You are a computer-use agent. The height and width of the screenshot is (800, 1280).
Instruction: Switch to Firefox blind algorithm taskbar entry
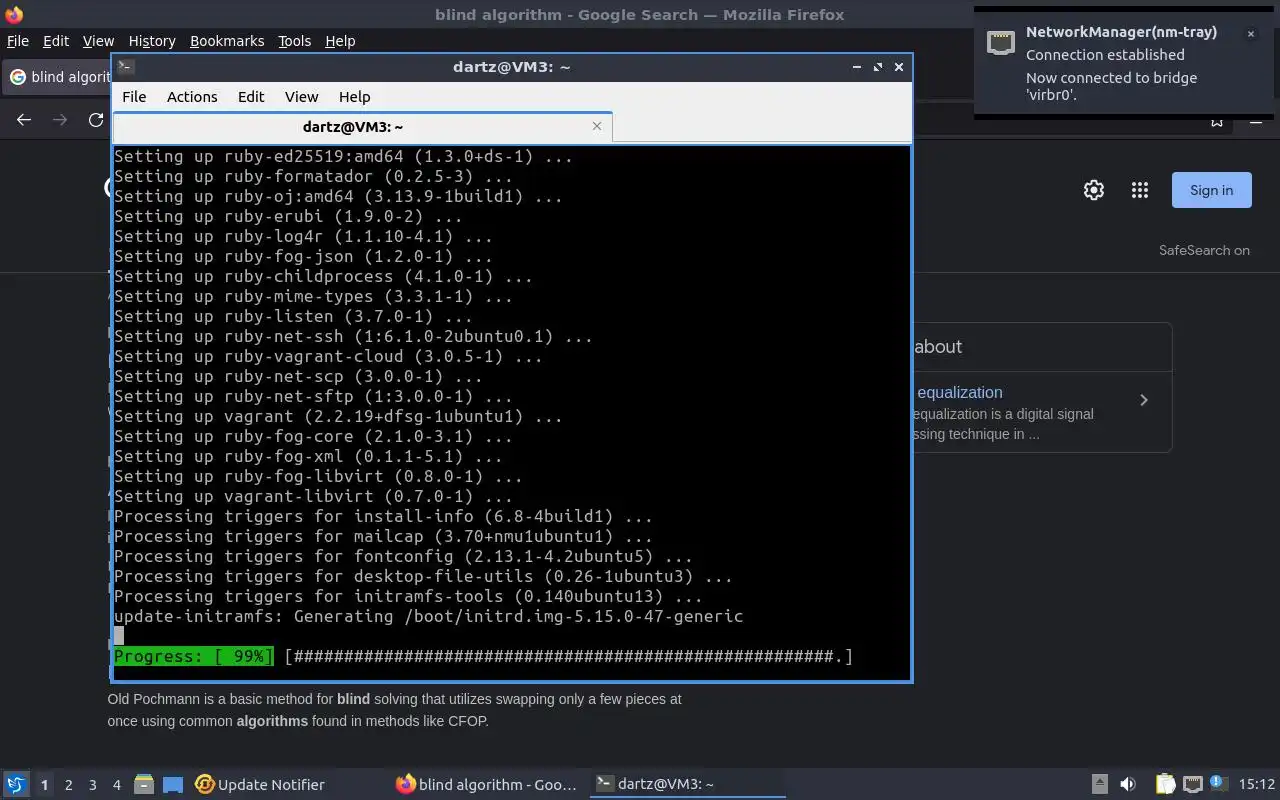tap(487, 785)
